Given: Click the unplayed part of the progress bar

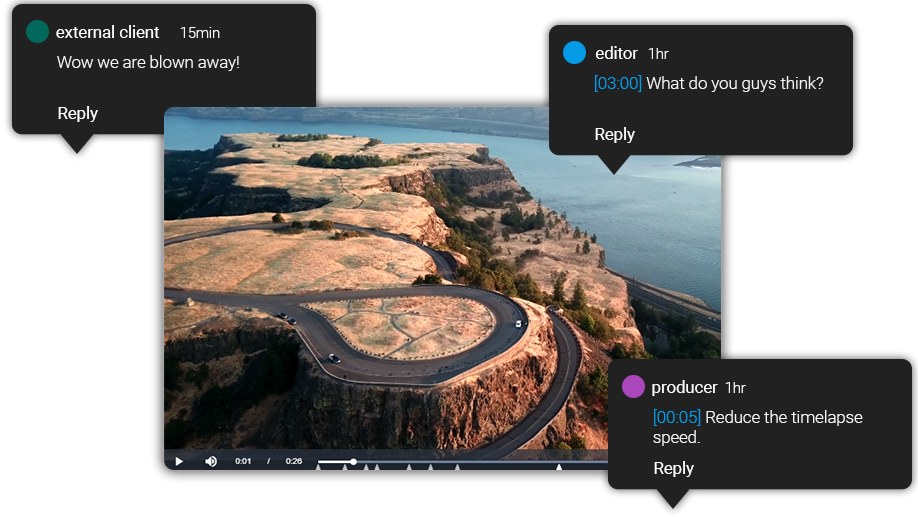Looking at the screenshot, I should click(x=482, y=462).
